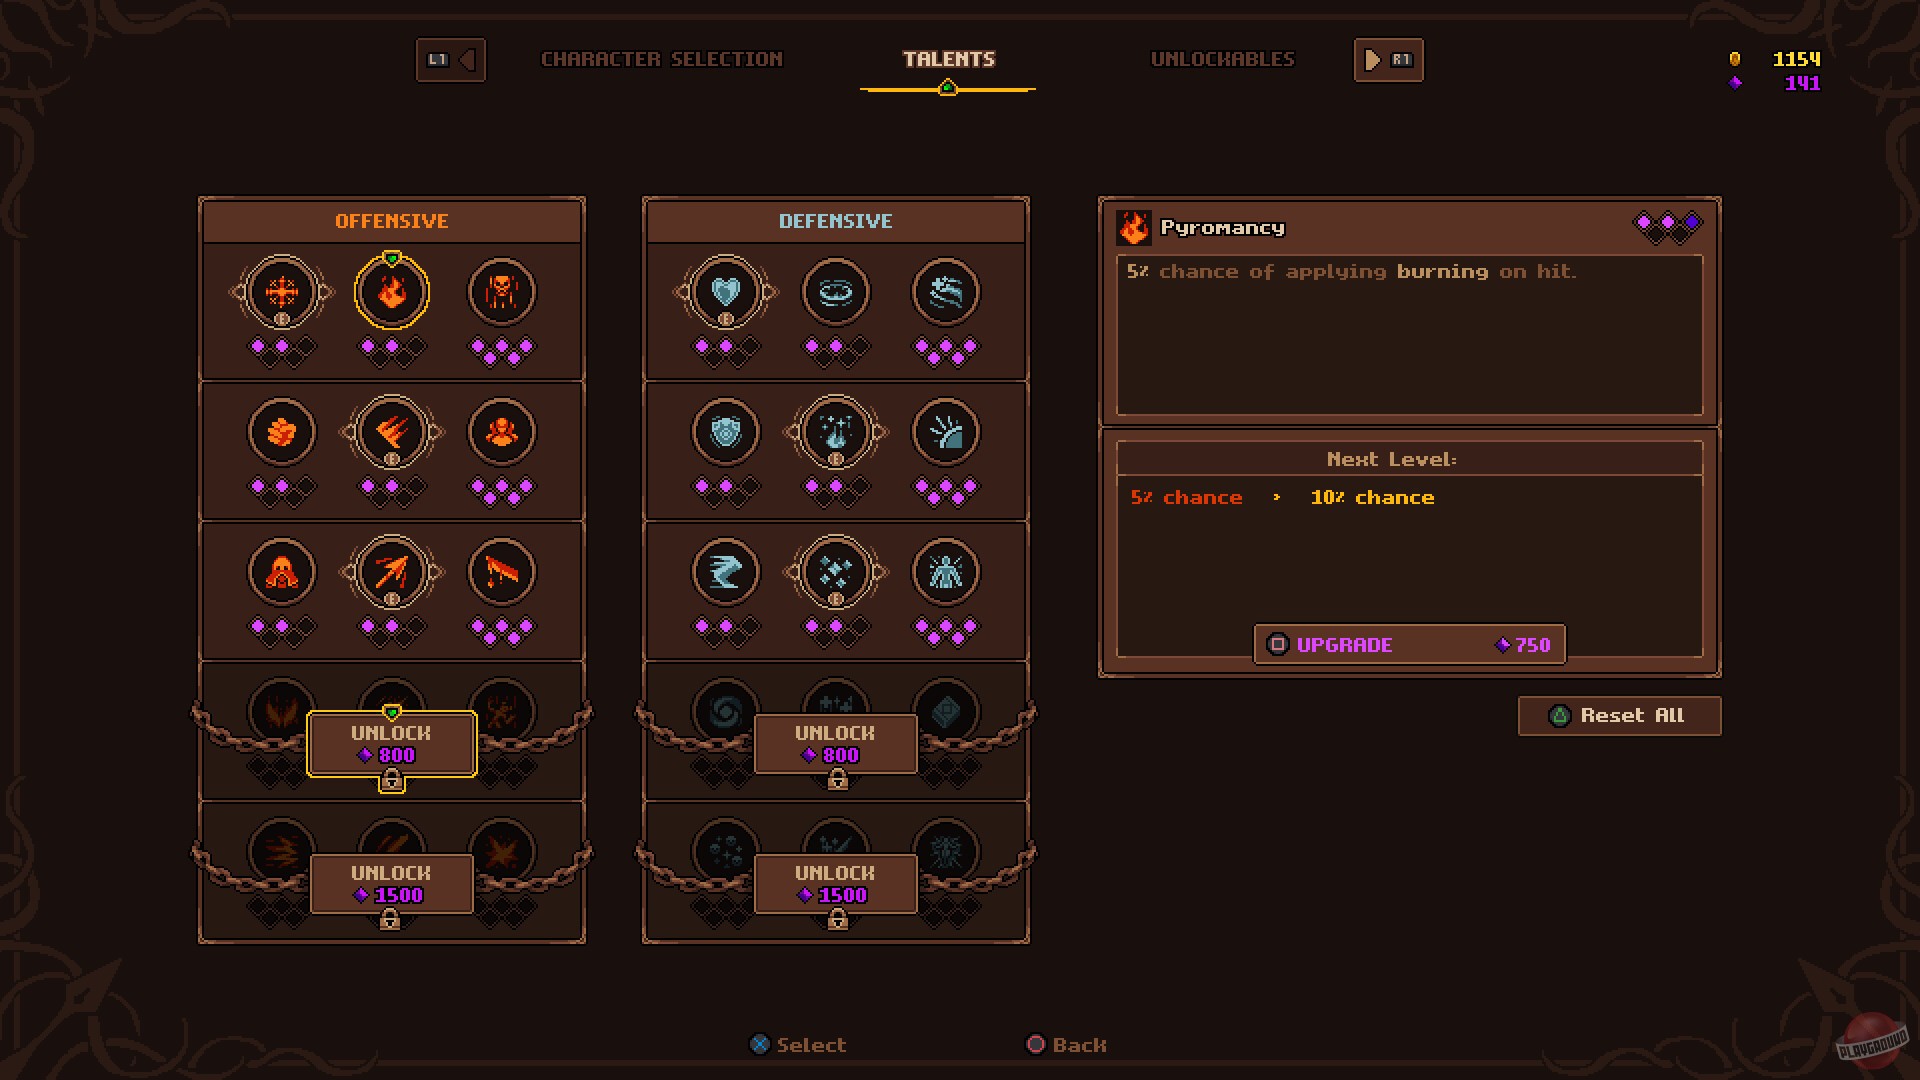The height and width of the screenshot is (1080, 1920).
Task: Unlock offensive tier for 800 gems
Action: 392,744
